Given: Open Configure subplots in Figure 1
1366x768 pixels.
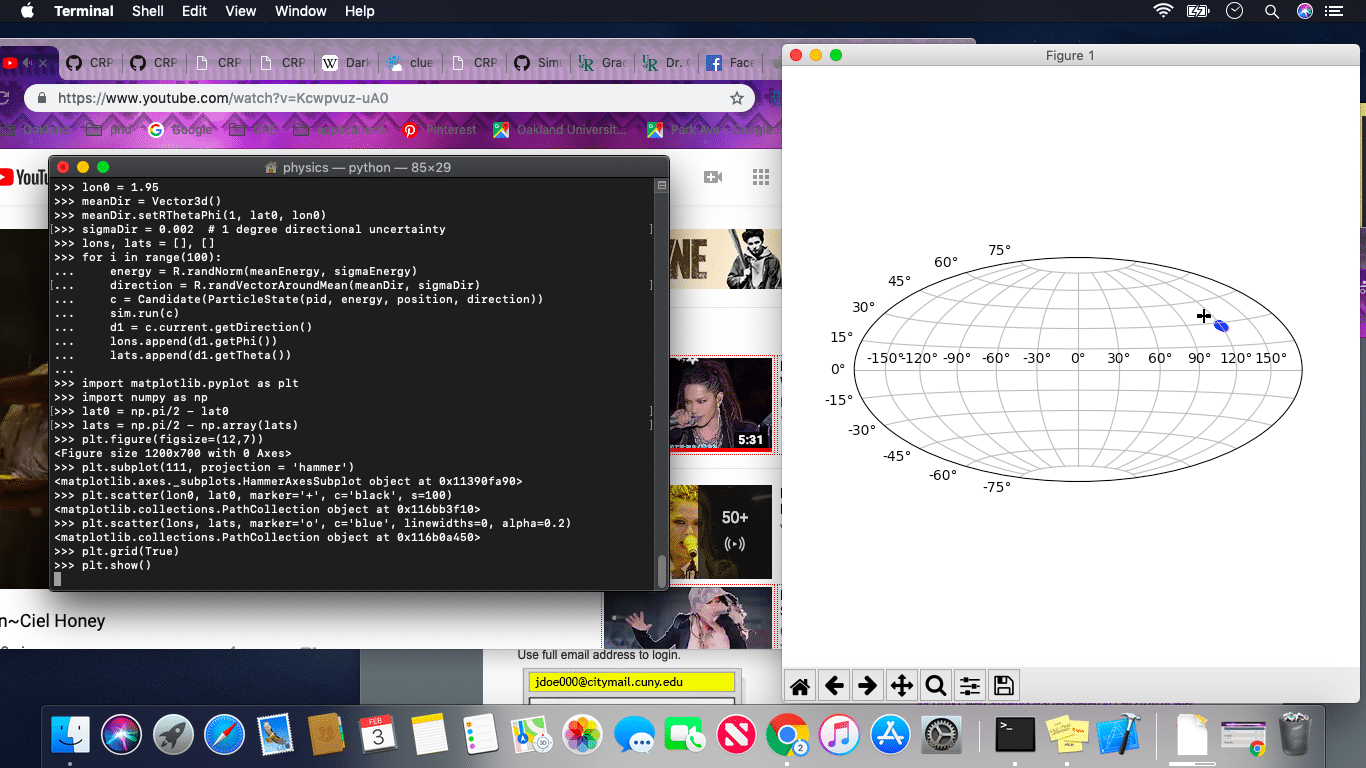Looking at the screenshot, I should click(x=970, y=685).
